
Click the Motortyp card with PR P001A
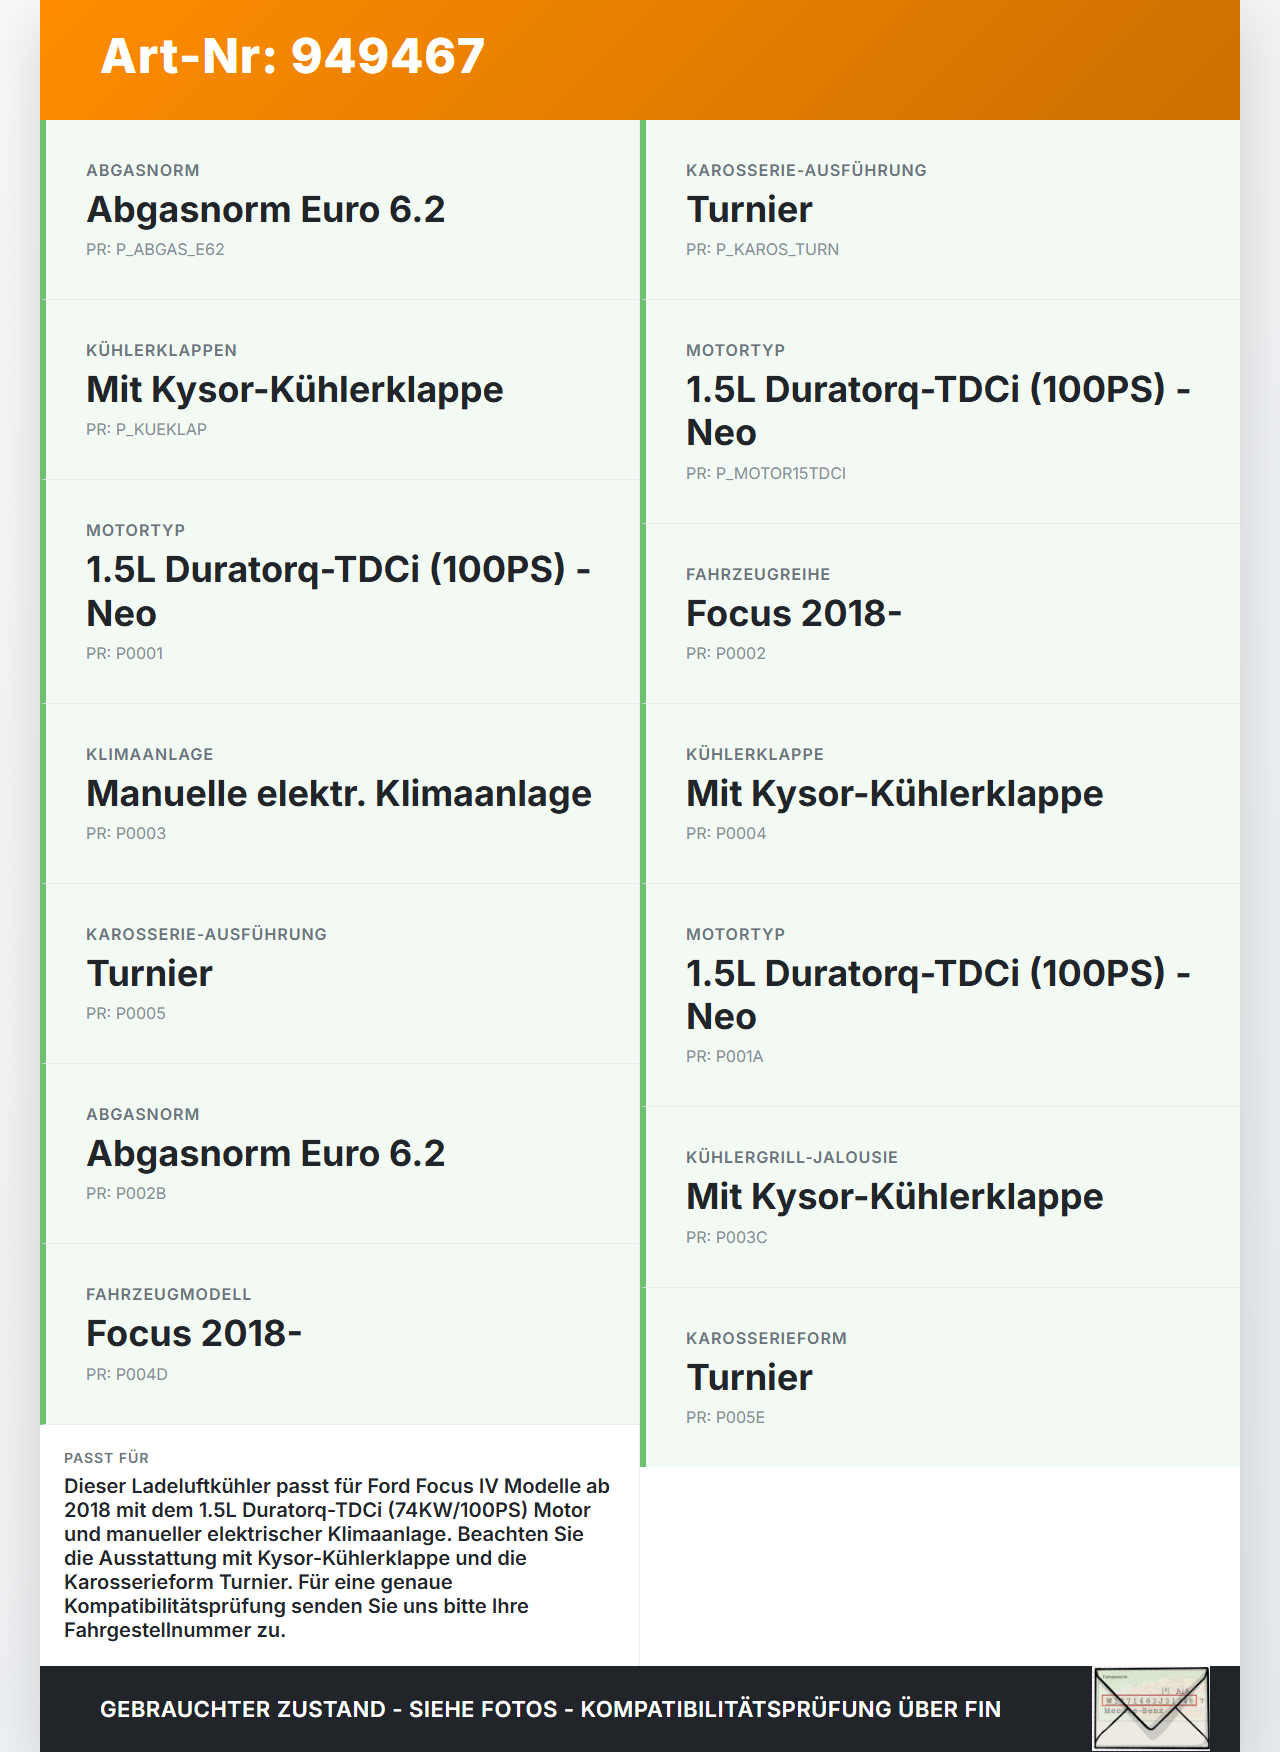(942, 995)
